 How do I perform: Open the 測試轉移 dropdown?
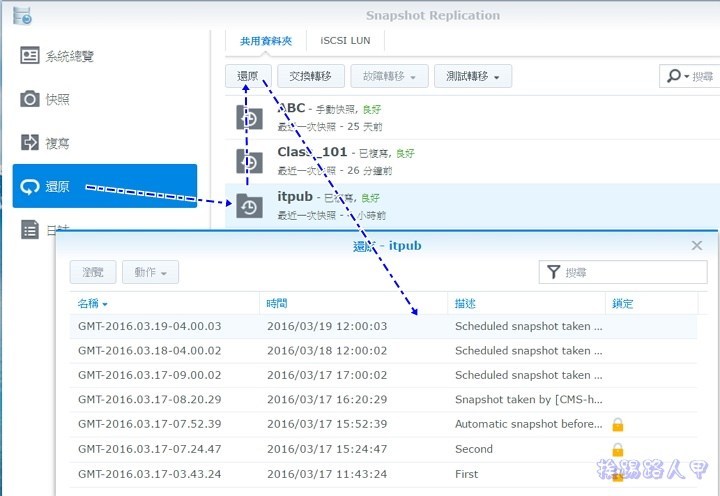click(473, 76)
